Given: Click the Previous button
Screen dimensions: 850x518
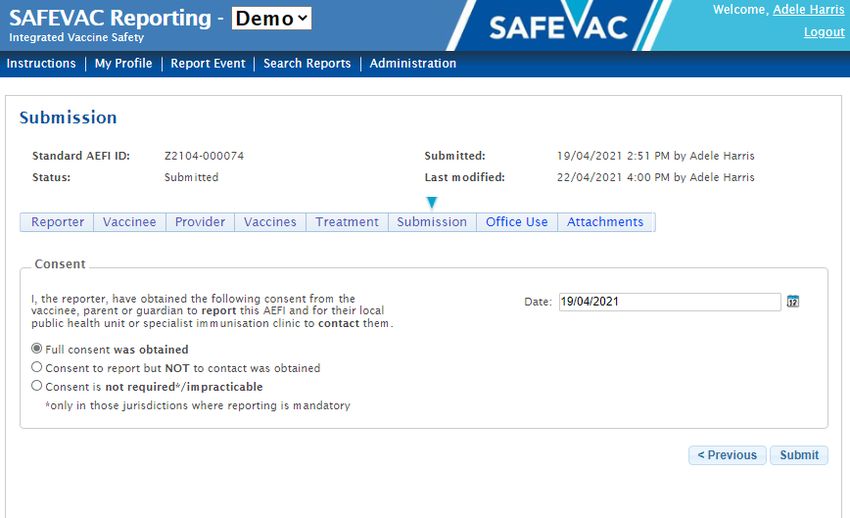Looking at the screenshot, I should click(727, 455).
